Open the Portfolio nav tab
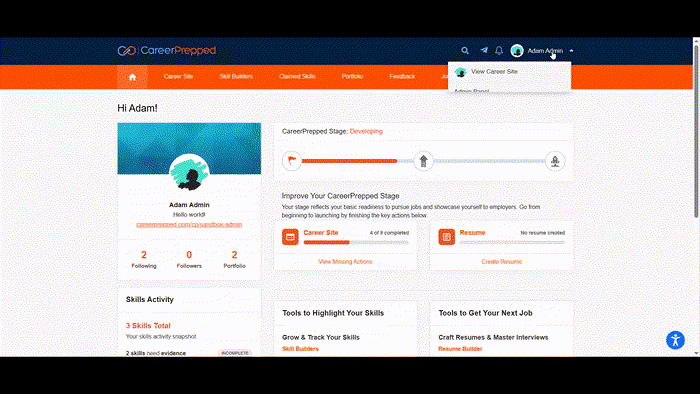The width and height of the screenshot is (700, 394). [352, 76]
